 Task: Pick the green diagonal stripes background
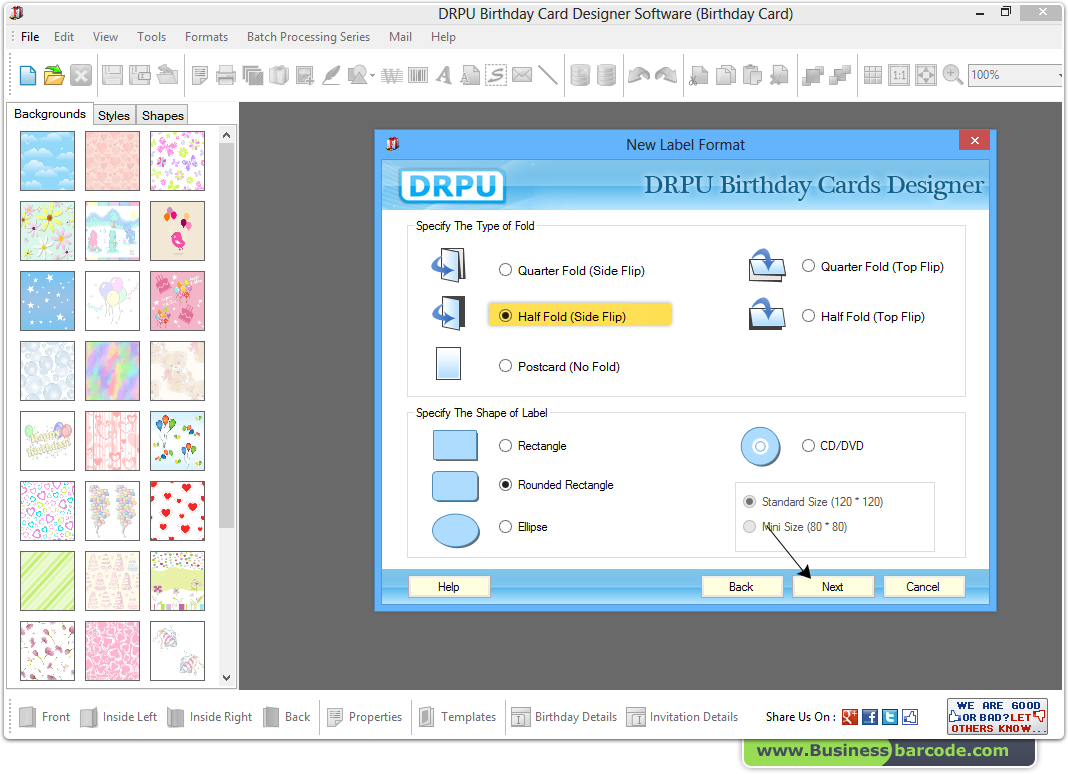(x=48, y=580)
